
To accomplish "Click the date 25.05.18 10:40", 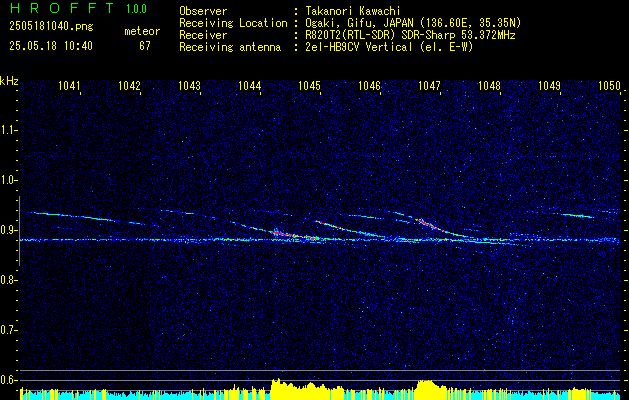I will 51,46.
